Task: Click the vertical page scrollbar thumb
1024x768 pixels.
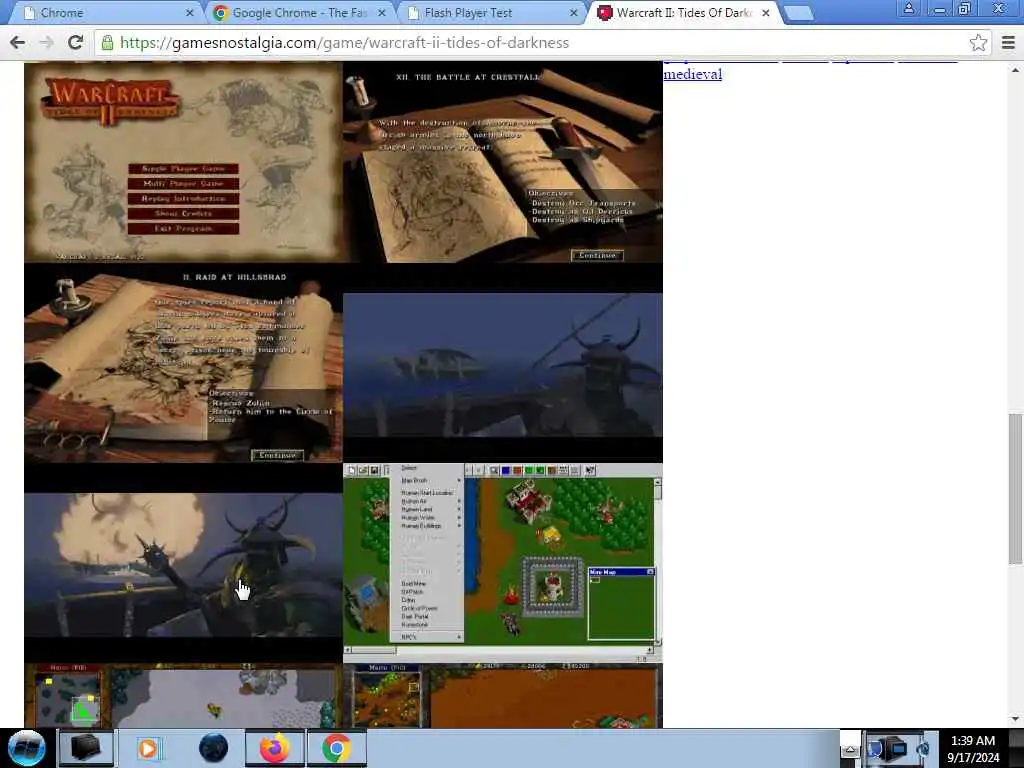Action: (x=1016, y=488)
